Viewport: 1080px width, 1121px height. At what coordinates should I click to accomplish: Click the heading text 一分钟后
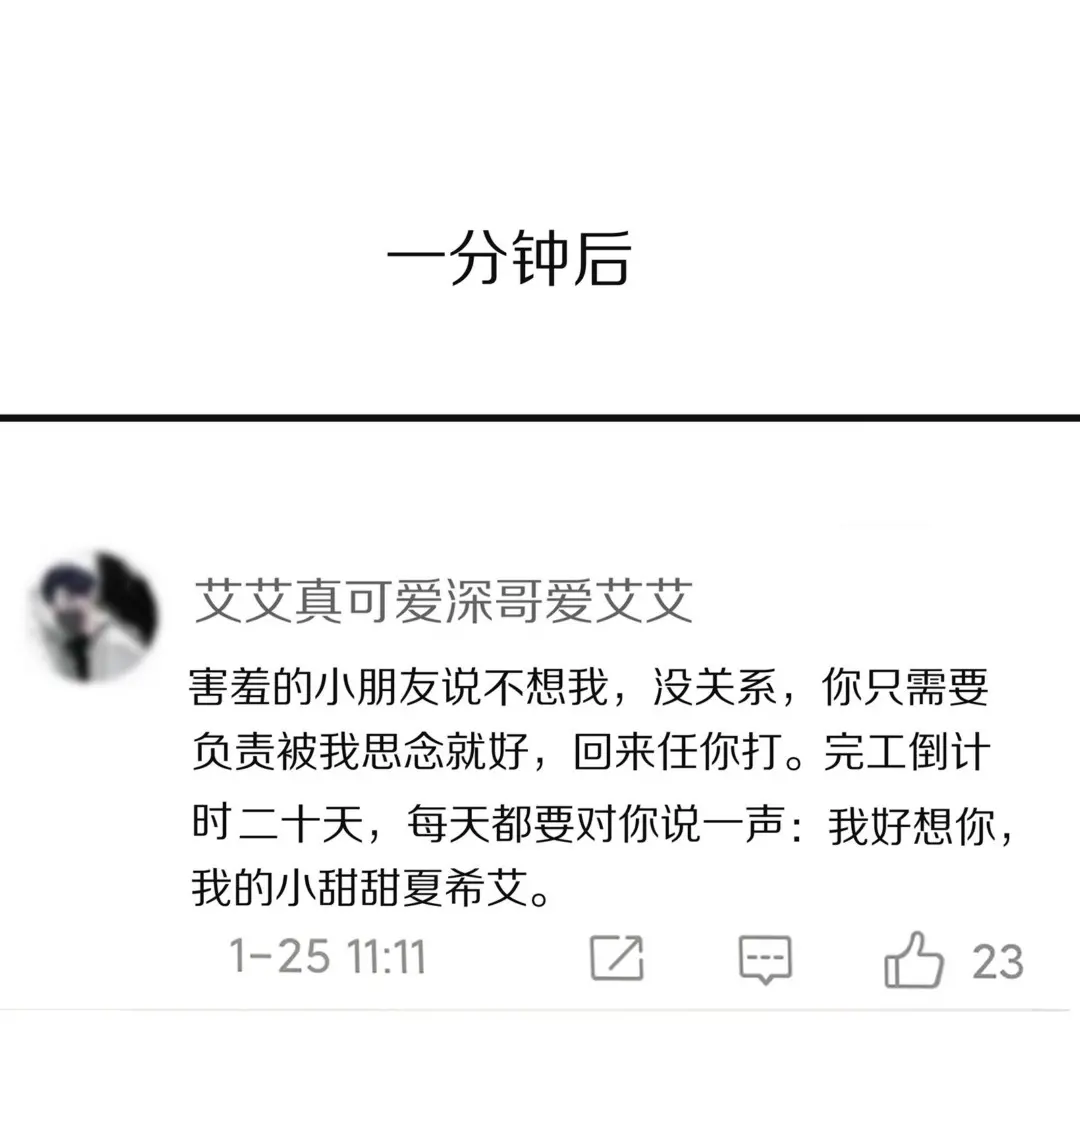tap(509, 259)
